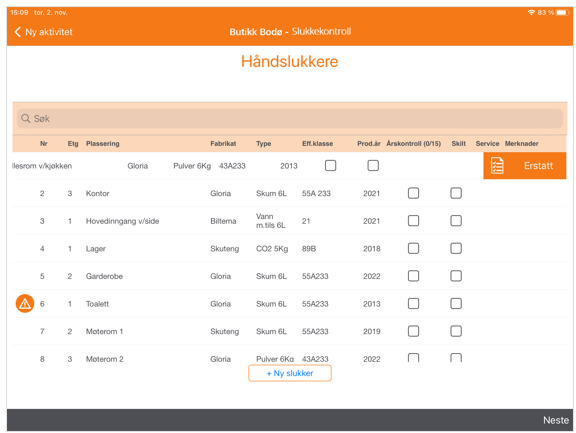Check Årskontroll box for Kontor row

coord(413,193)
